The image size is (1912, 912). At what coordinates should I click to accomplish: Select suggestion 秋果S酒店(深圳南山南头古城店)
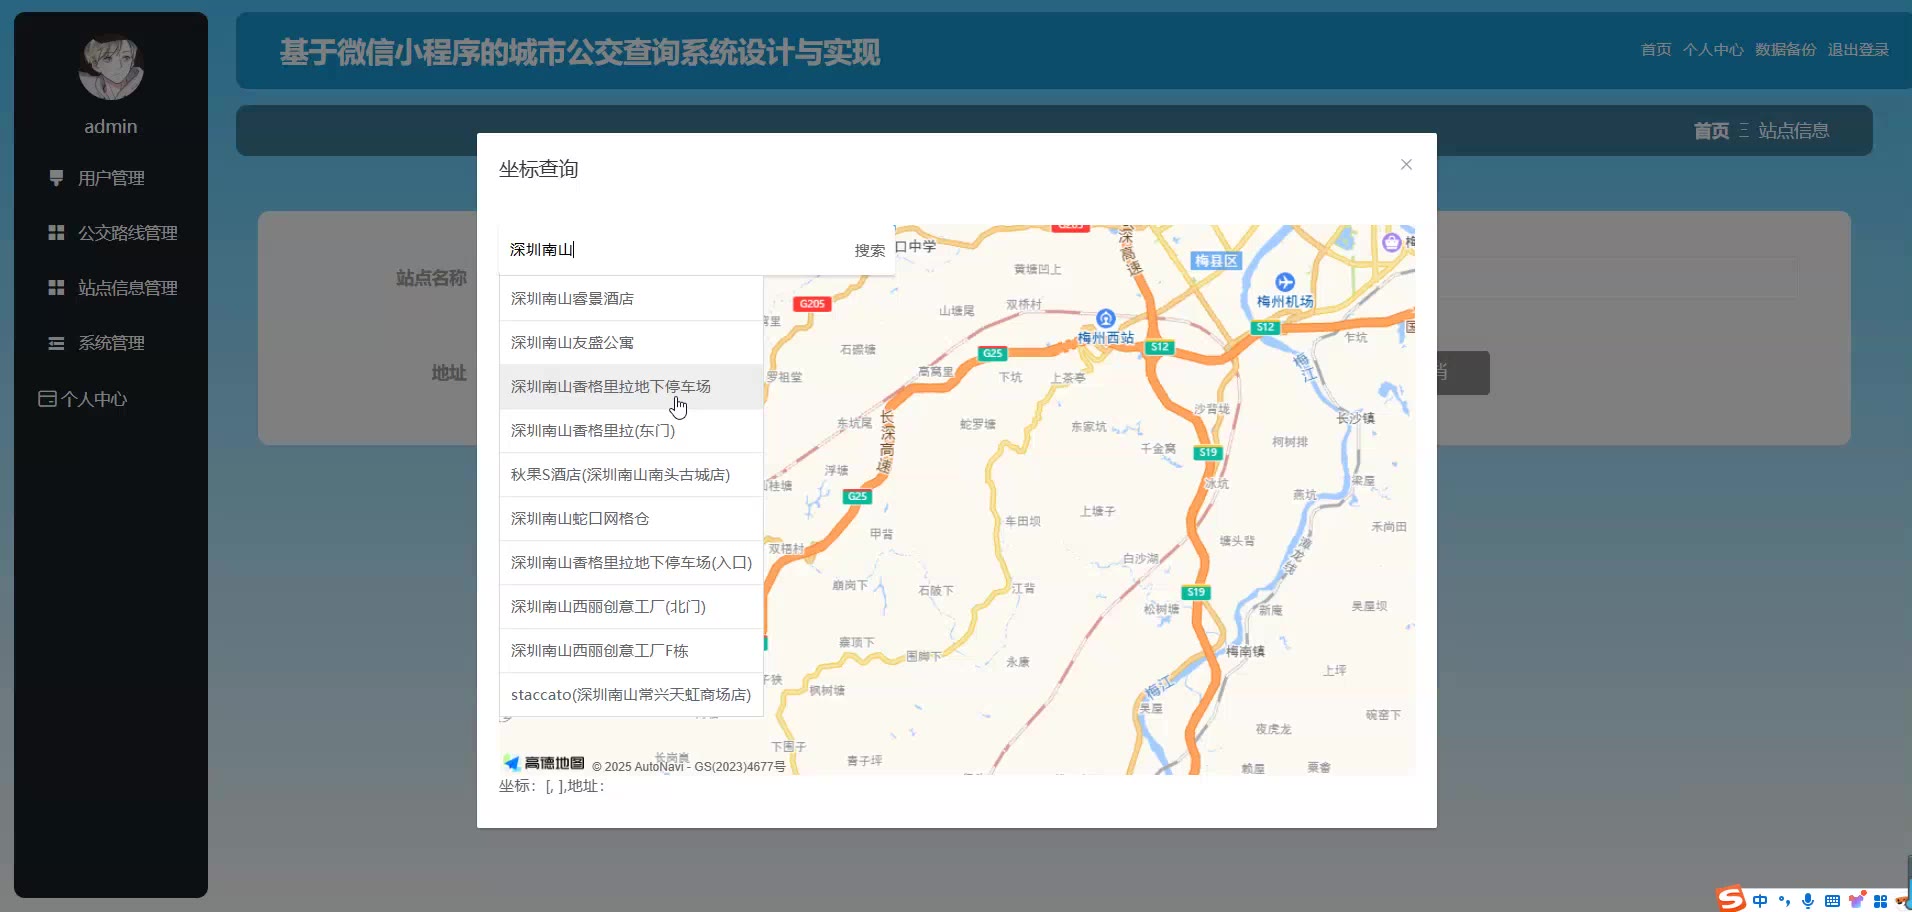coord(631,474)
